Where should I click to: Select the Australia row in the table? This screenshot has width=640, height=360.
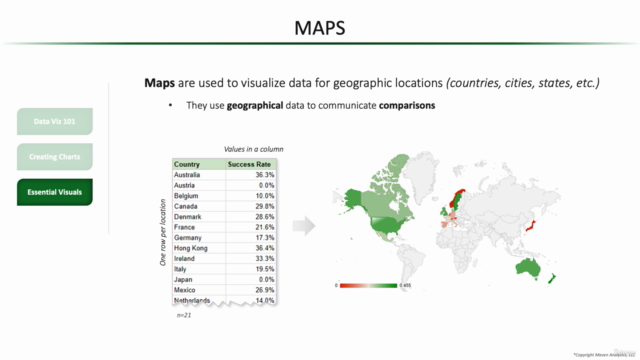tap(224, 175)
